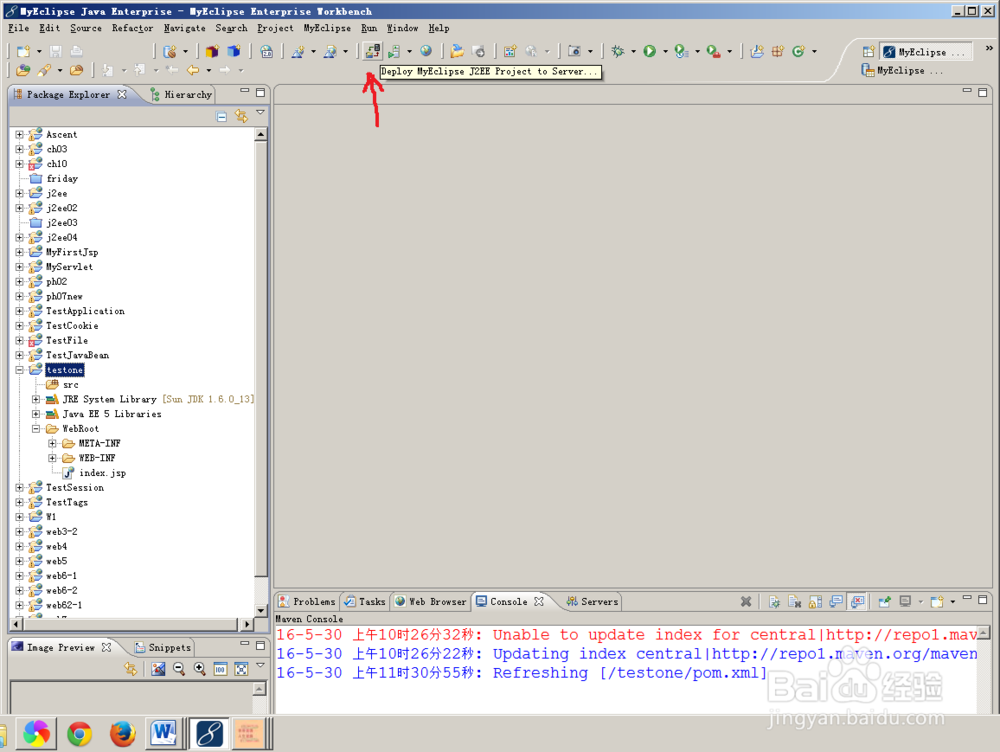Click the Print toolbar icon
The image size is (1000, 752).
click(77, 51)
